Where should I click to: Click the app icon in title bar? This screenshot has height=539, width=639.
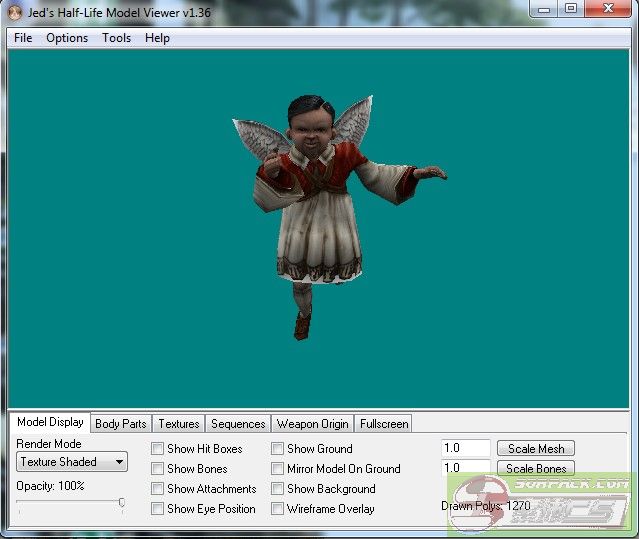pyautogui.click(x=15, y=13)
